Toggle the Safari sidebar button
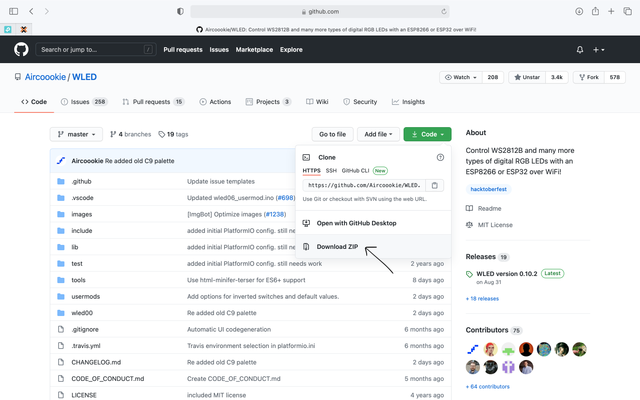This screenshot has height=400, width=640. point(13,11)
